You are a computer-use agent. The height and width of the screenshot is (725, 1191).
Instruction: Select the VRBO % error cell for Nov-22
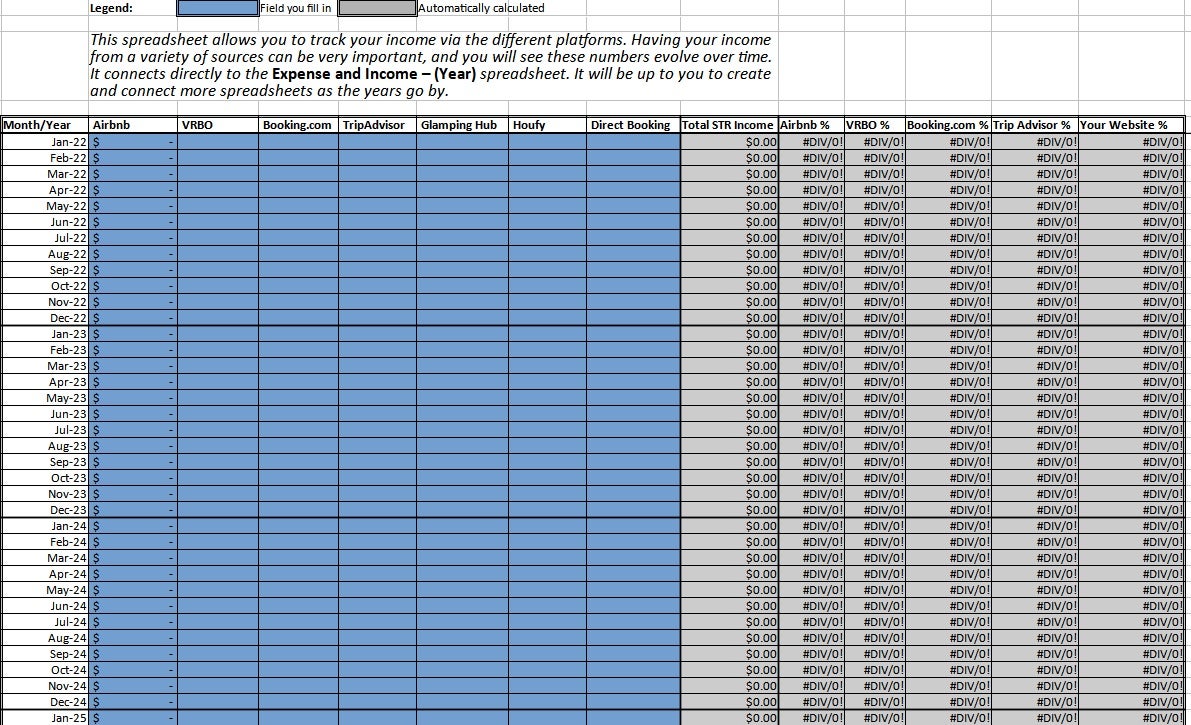click(875, 302)
